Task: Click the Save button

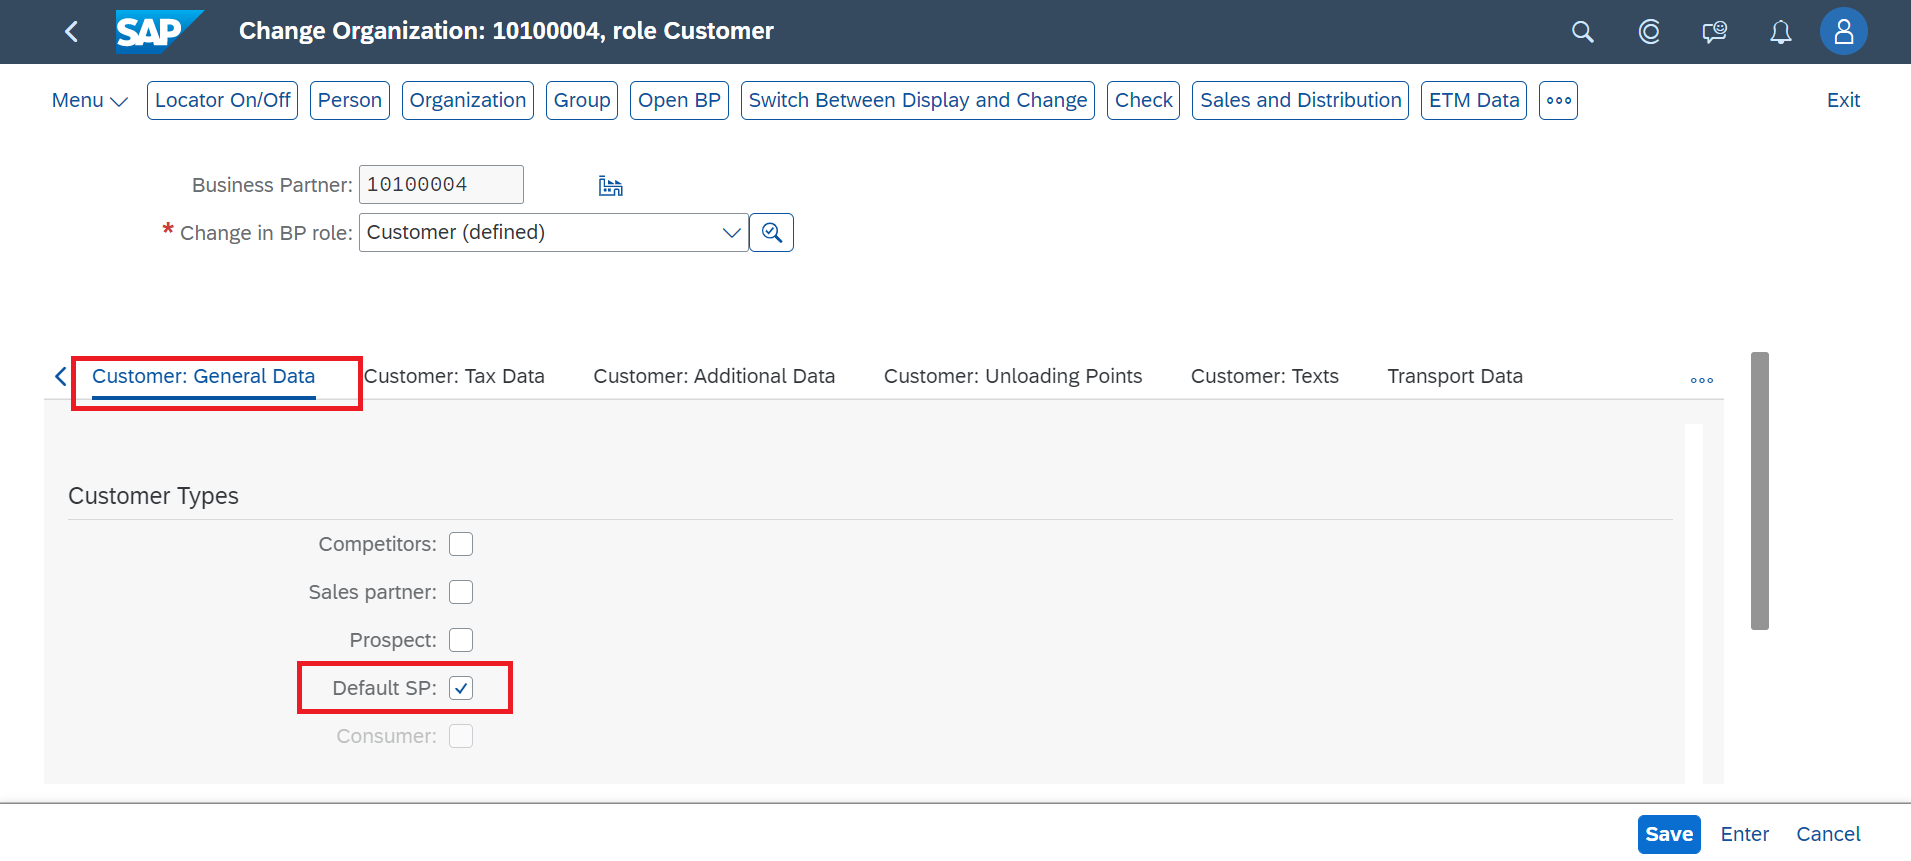Action: pos(1669,834)
